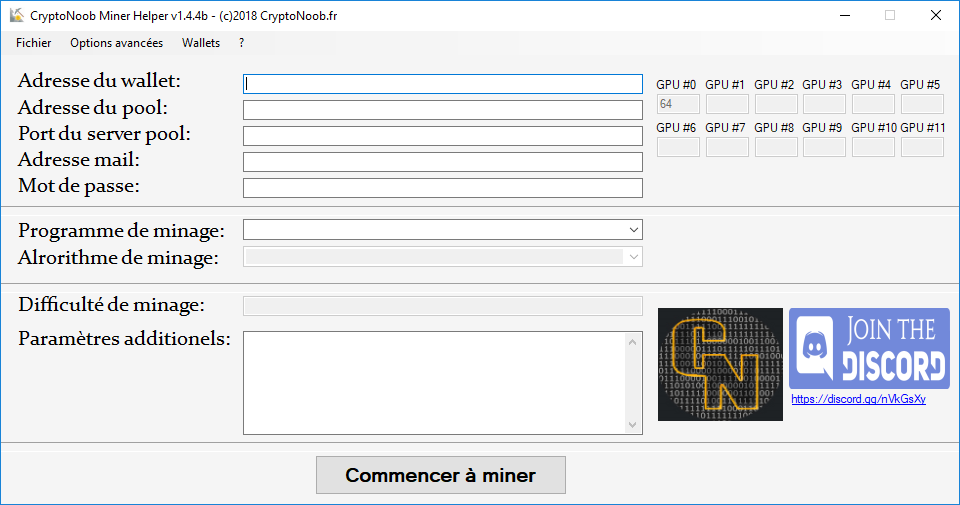The height and width of the screenshot is (505, 960).
Task: Click the 'Programme de minage:' label
Action: [x=121, y=231]
